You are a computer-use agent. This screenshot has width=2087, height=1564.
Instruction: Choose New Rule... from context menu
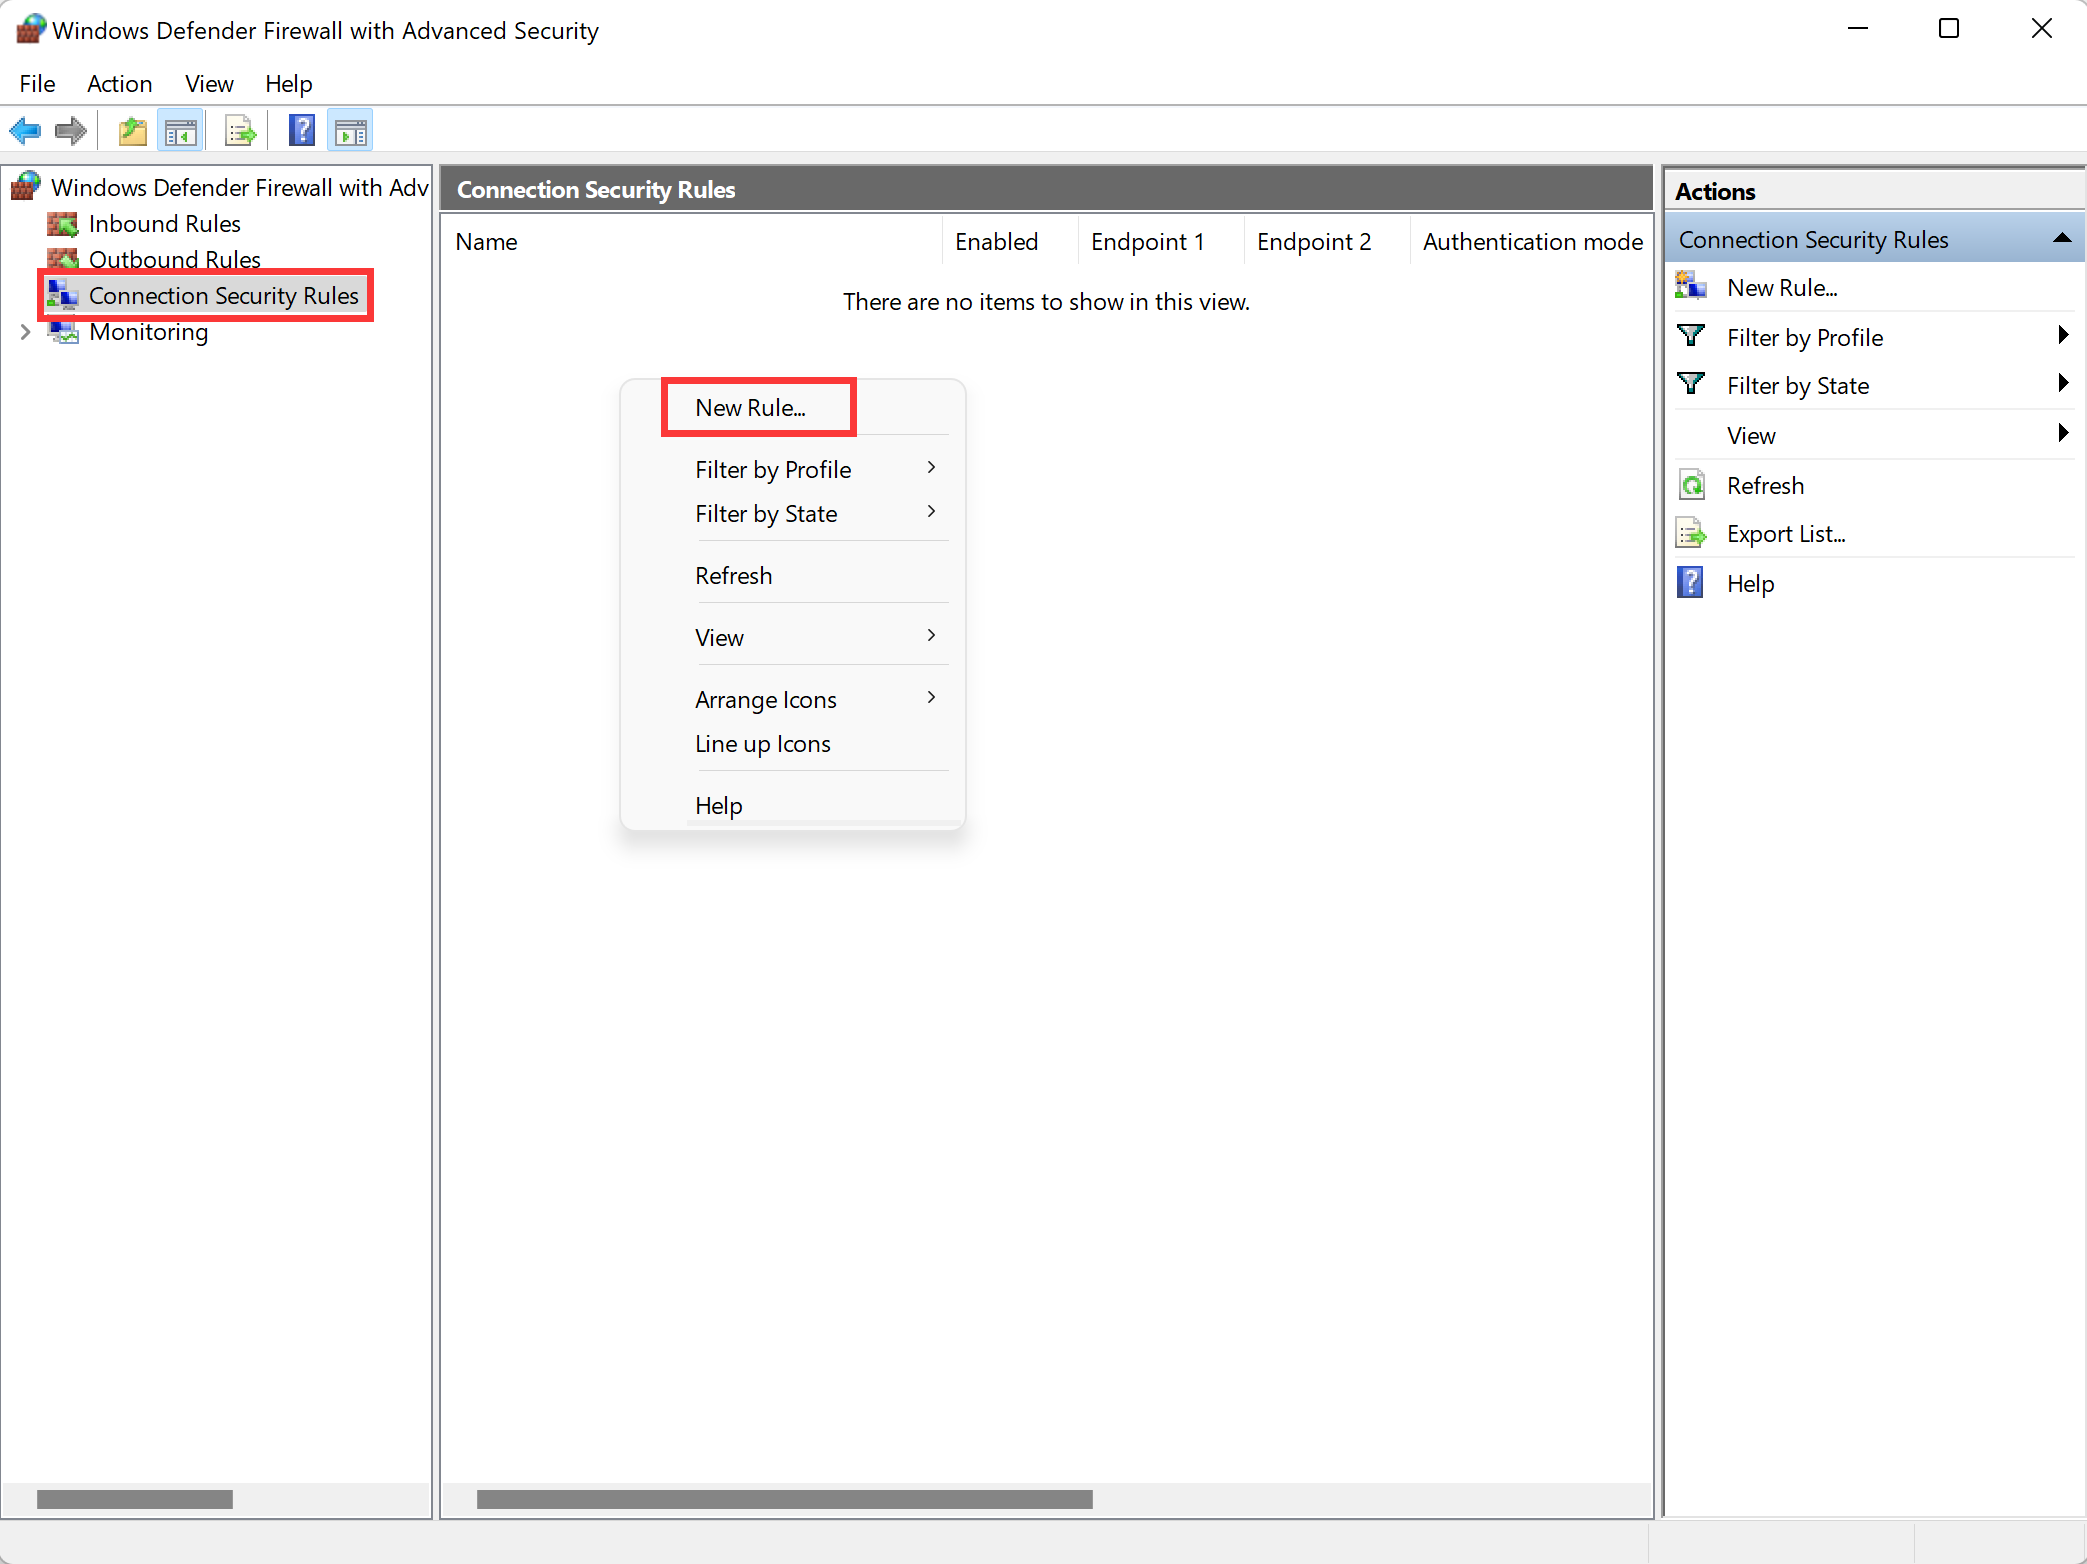pyautogui.click(x=750, y=408)
